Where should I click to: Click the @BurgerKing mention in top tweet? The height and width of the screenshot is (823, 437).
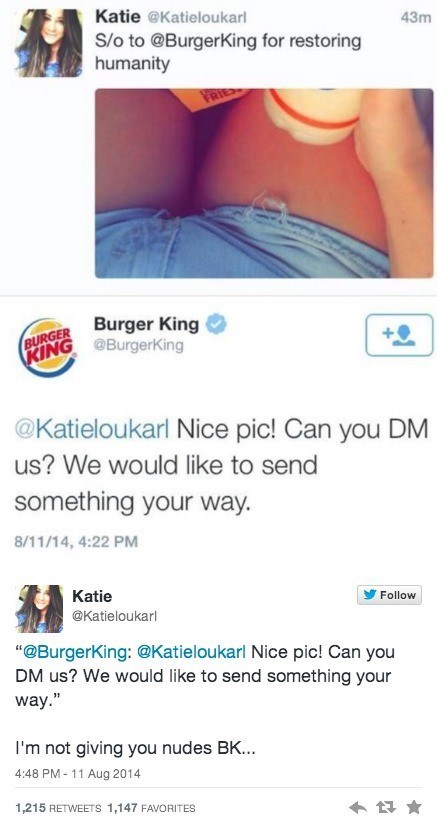click(205, 41)
